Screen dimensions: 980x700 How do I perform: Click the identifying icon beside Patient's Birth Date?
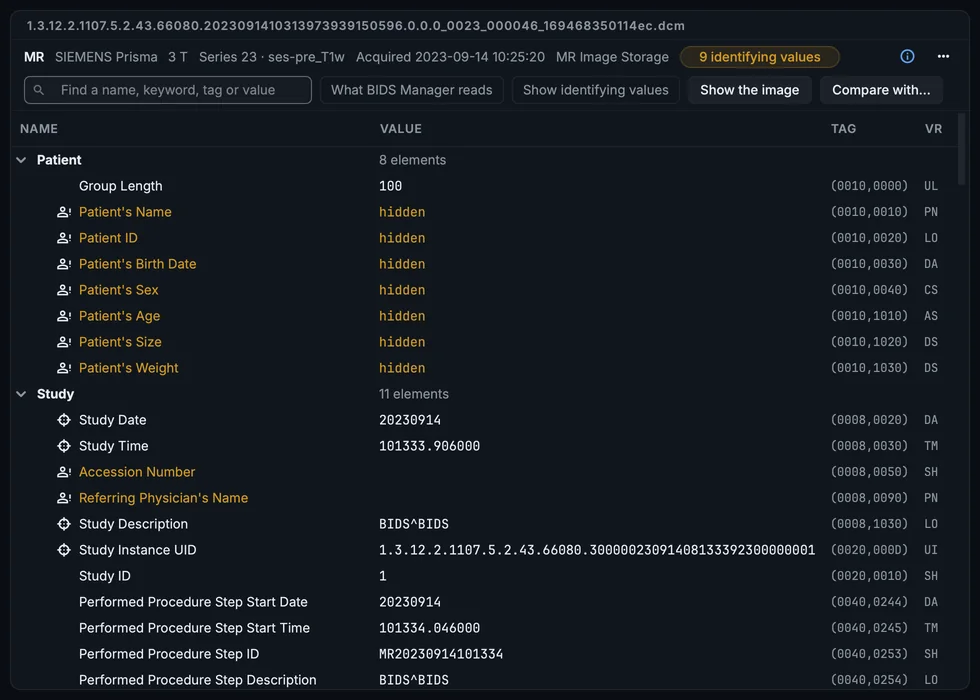point(64,264)
